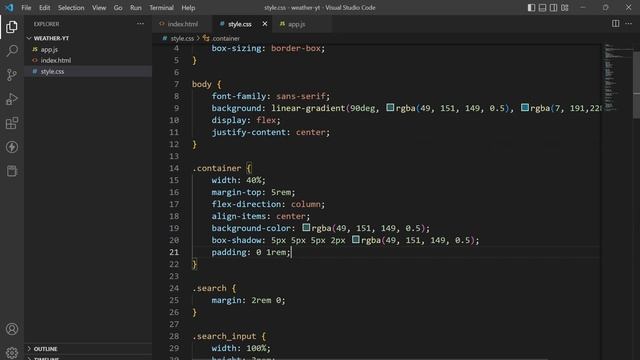Open index.html in the explorer tree

pyautogui.click(x=88, y=60)
